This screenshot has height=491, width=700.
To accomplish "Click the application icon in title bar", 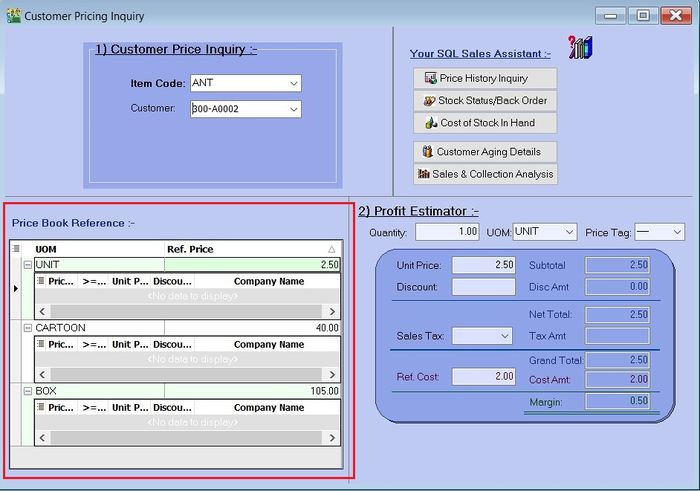I will [x=13, y=16].
